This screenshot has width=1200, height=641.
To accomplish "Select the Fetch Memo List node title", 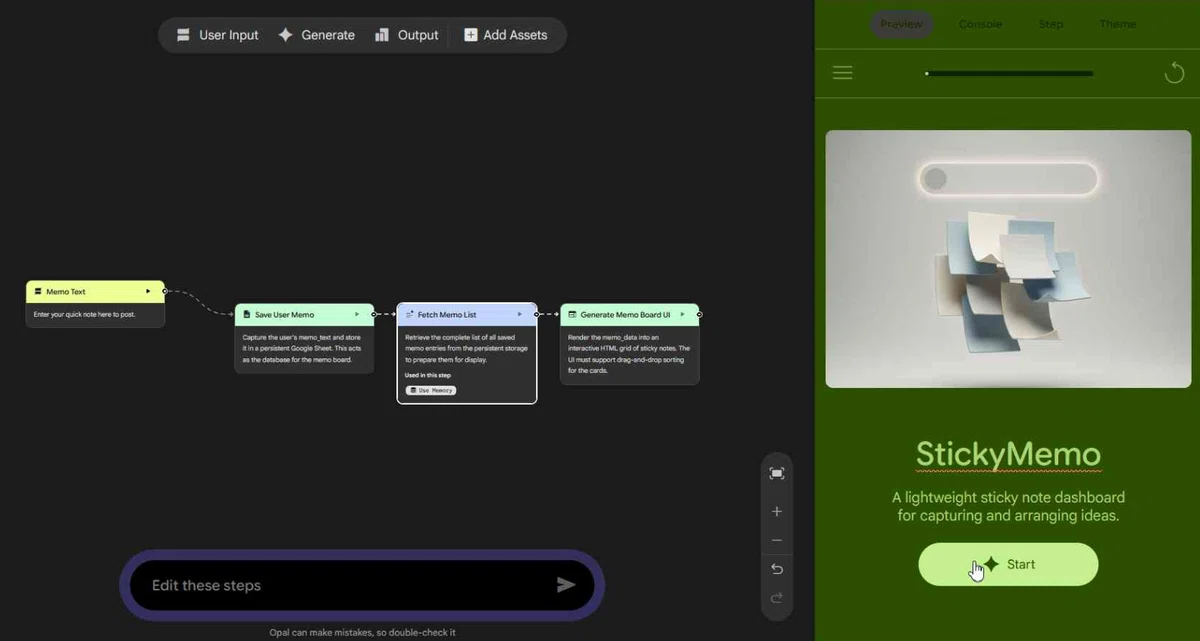I will [x=447, y=314].
